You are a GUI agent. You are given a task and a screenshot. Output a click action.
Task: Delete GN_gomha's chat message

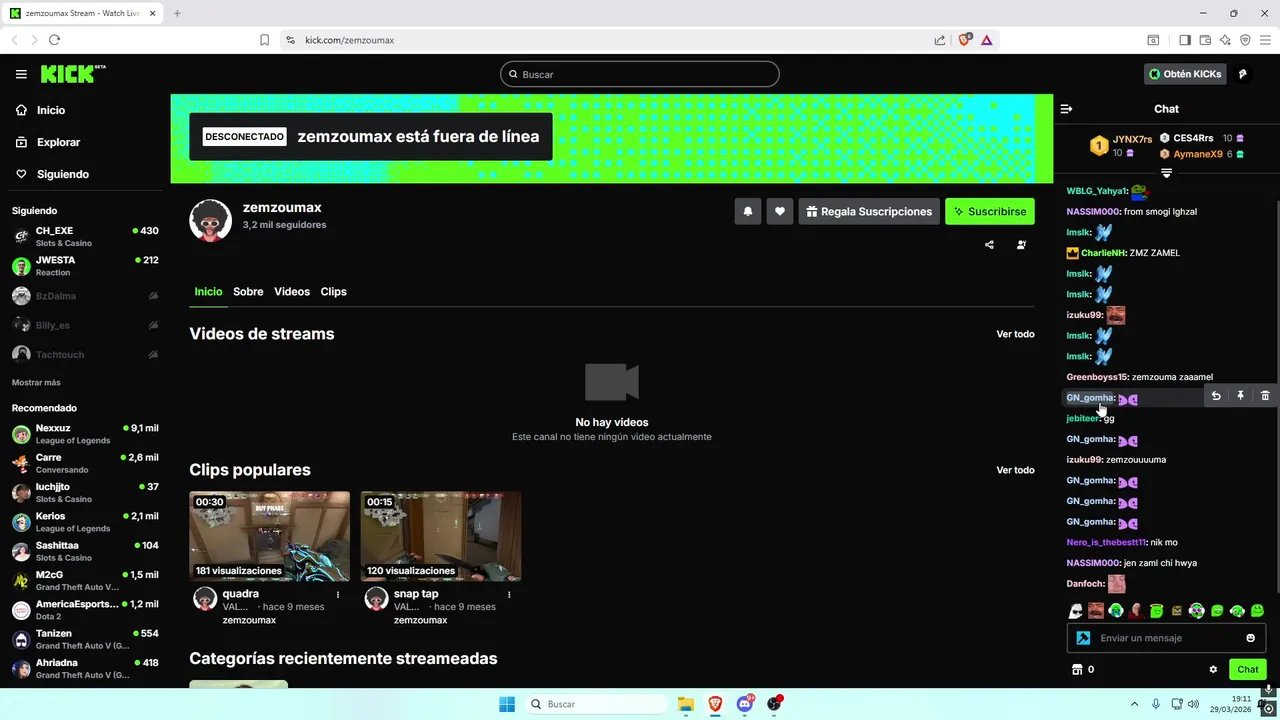click(1265, 396)
